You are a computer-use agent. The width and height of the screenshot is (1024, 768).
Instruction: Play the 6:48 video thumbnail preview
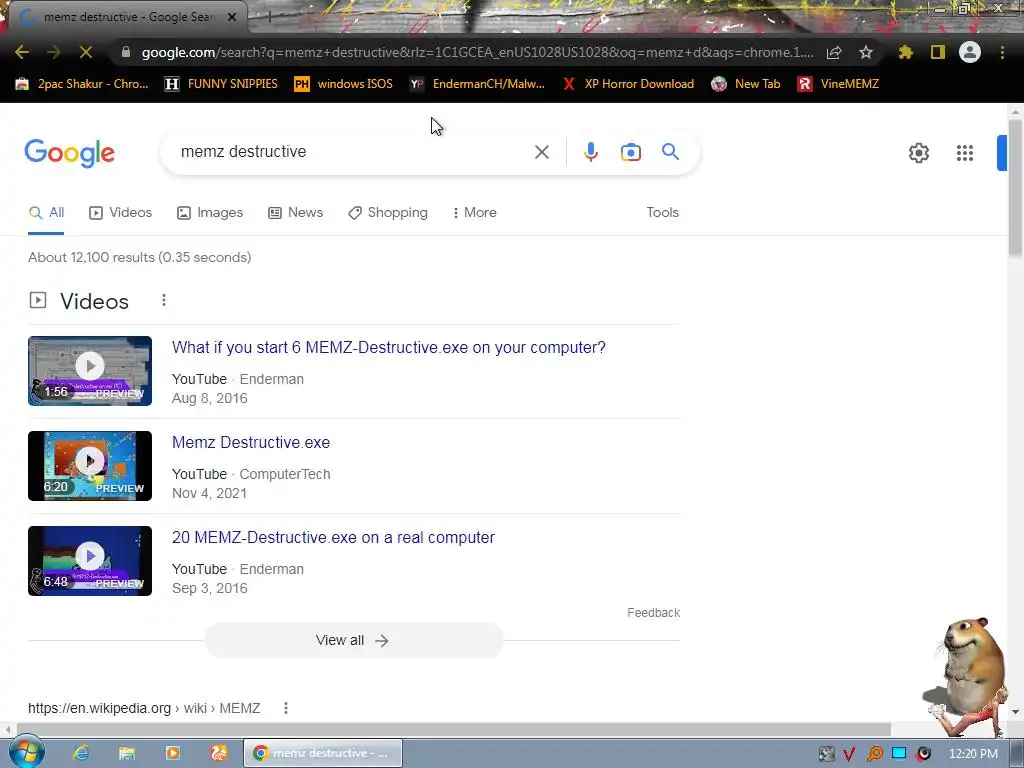pos(90,560)
